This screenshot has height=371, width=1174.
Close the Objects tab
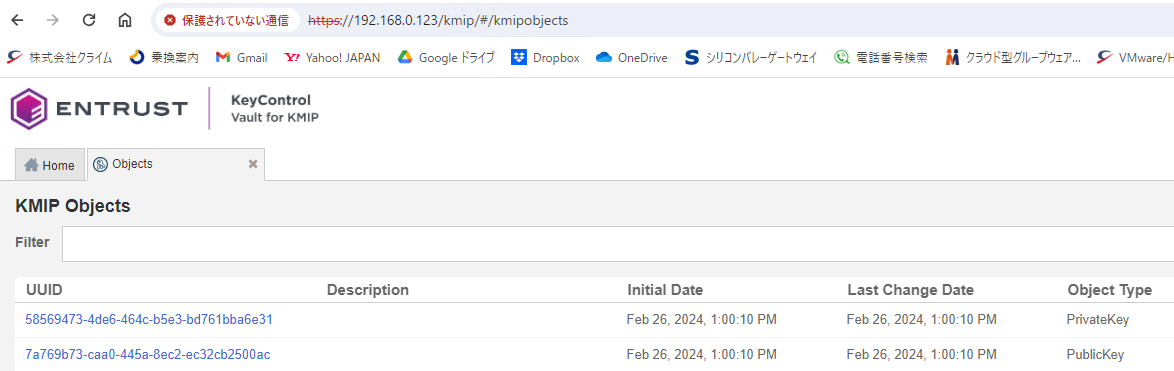tap(253, 165)
